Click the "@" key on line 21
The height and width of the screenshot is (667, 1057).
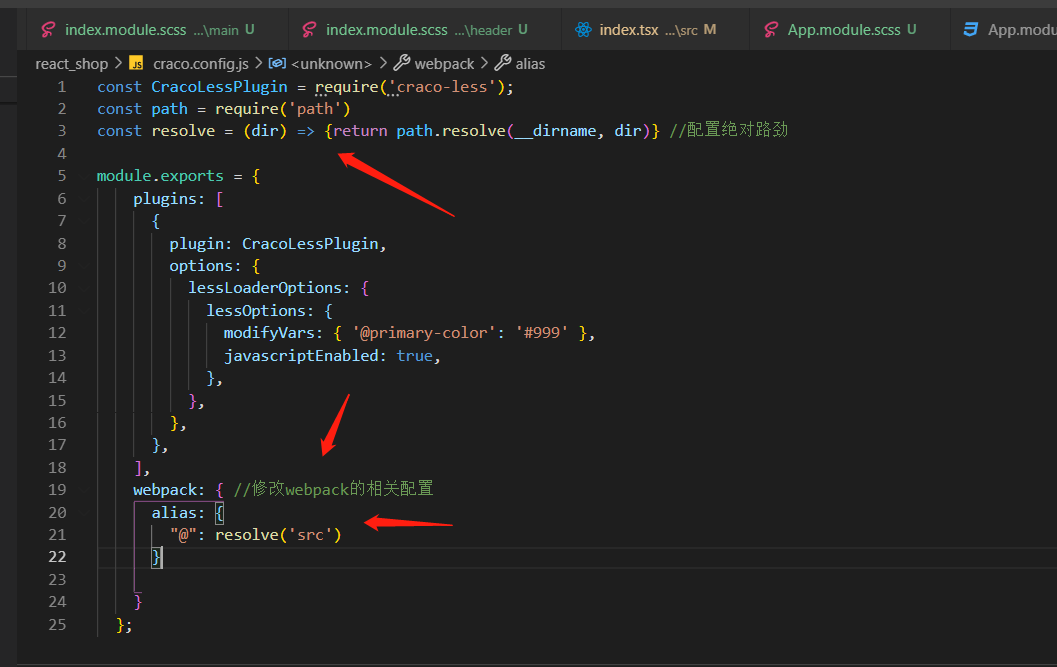coord(183,535)
